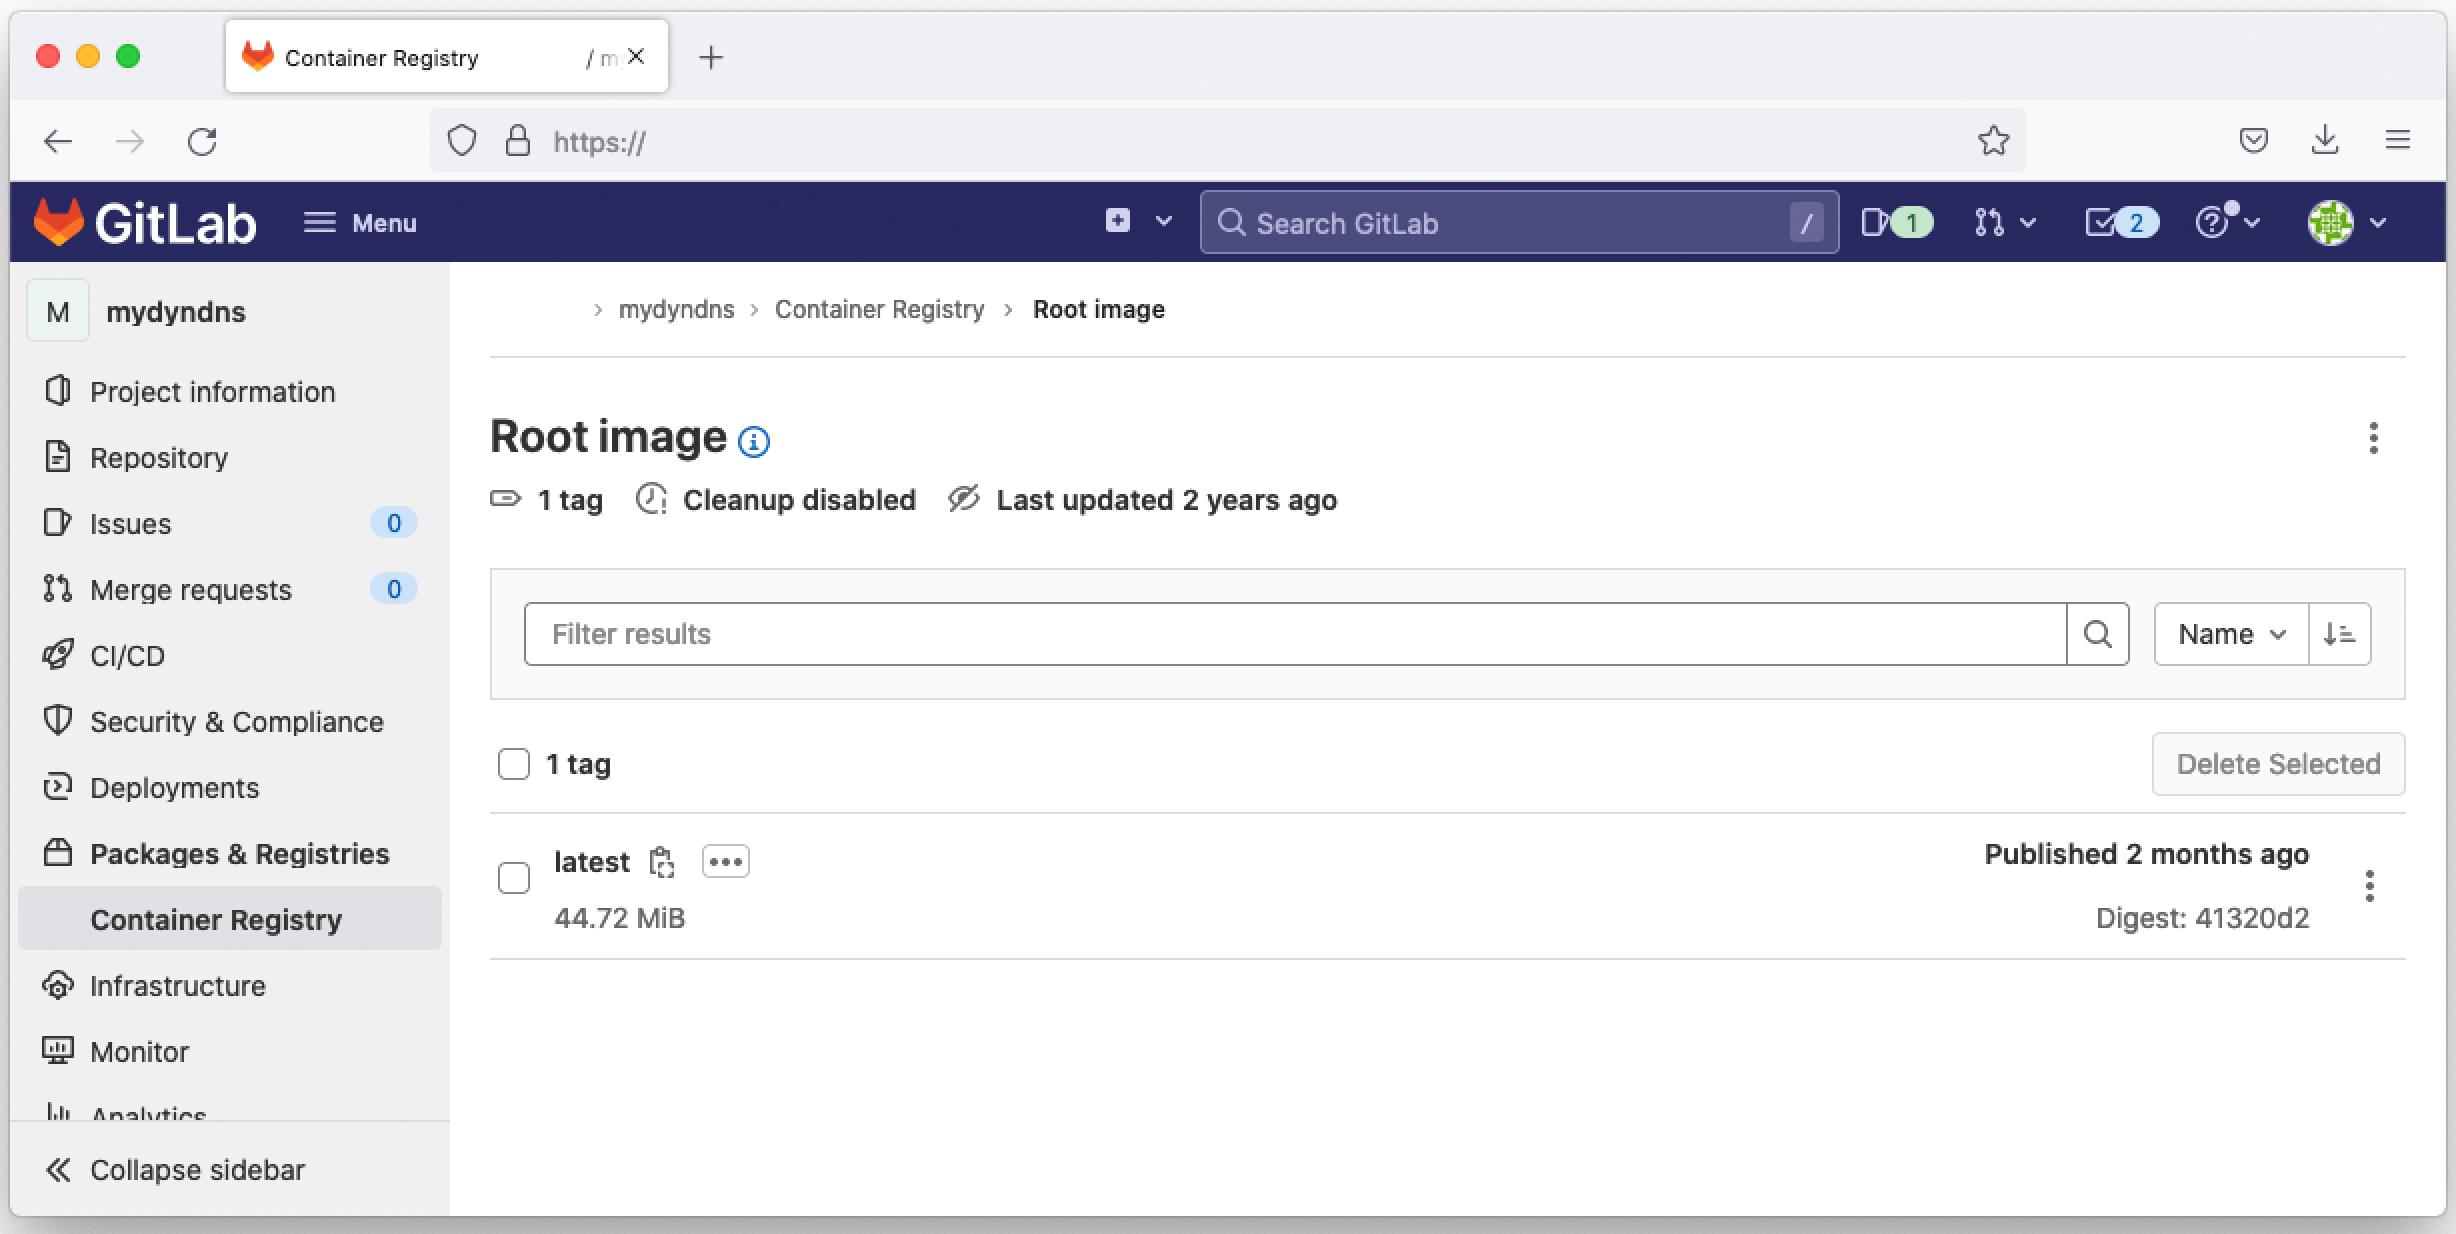The height and width of the screenshot is (1234, 2456).
Task: Click the Root image info icon
Action: click(x=753, y=441)
